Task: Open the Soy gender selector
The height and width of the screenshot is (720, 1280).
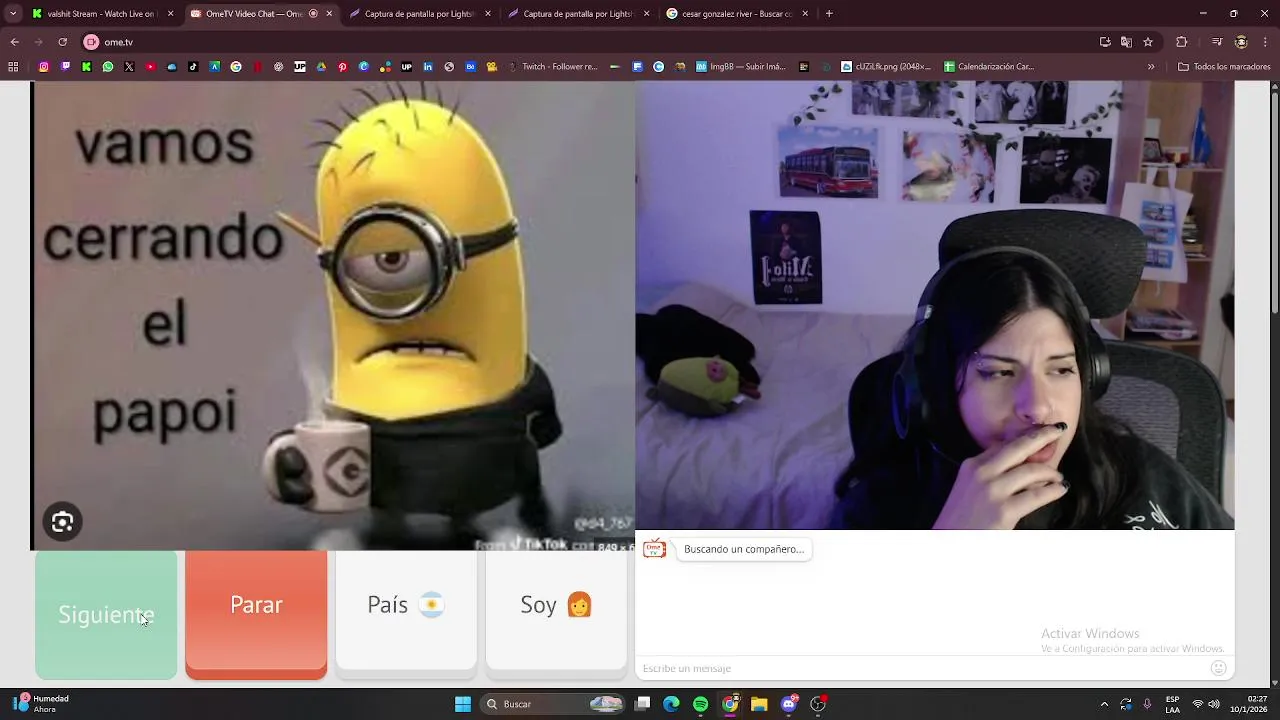Action: (x=556, y=610)
